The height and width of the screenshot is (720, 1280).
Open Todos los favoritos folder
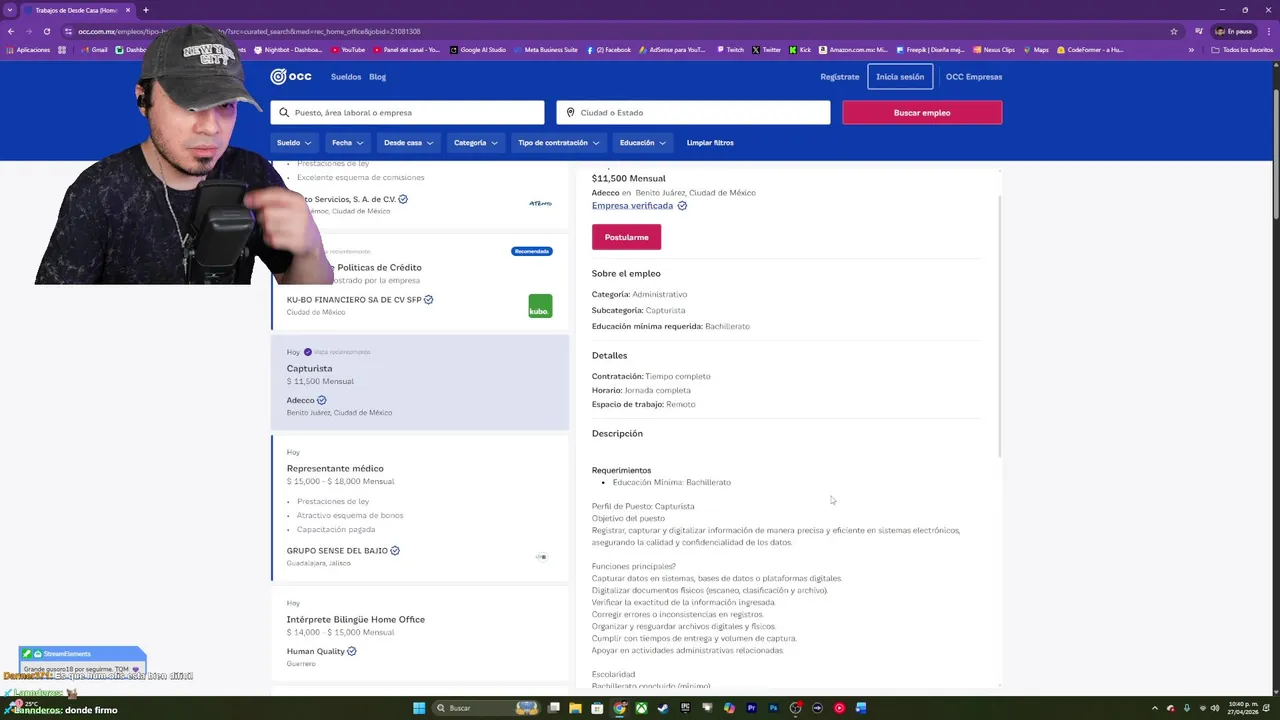tap(1243, 50)
